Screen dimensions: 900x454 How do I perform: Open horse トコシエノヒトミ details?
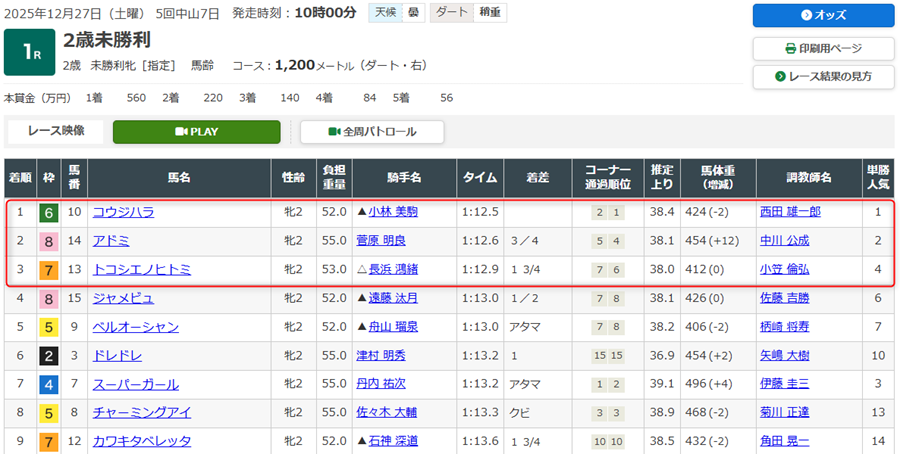pyautogui.click(x=142, y=270)
